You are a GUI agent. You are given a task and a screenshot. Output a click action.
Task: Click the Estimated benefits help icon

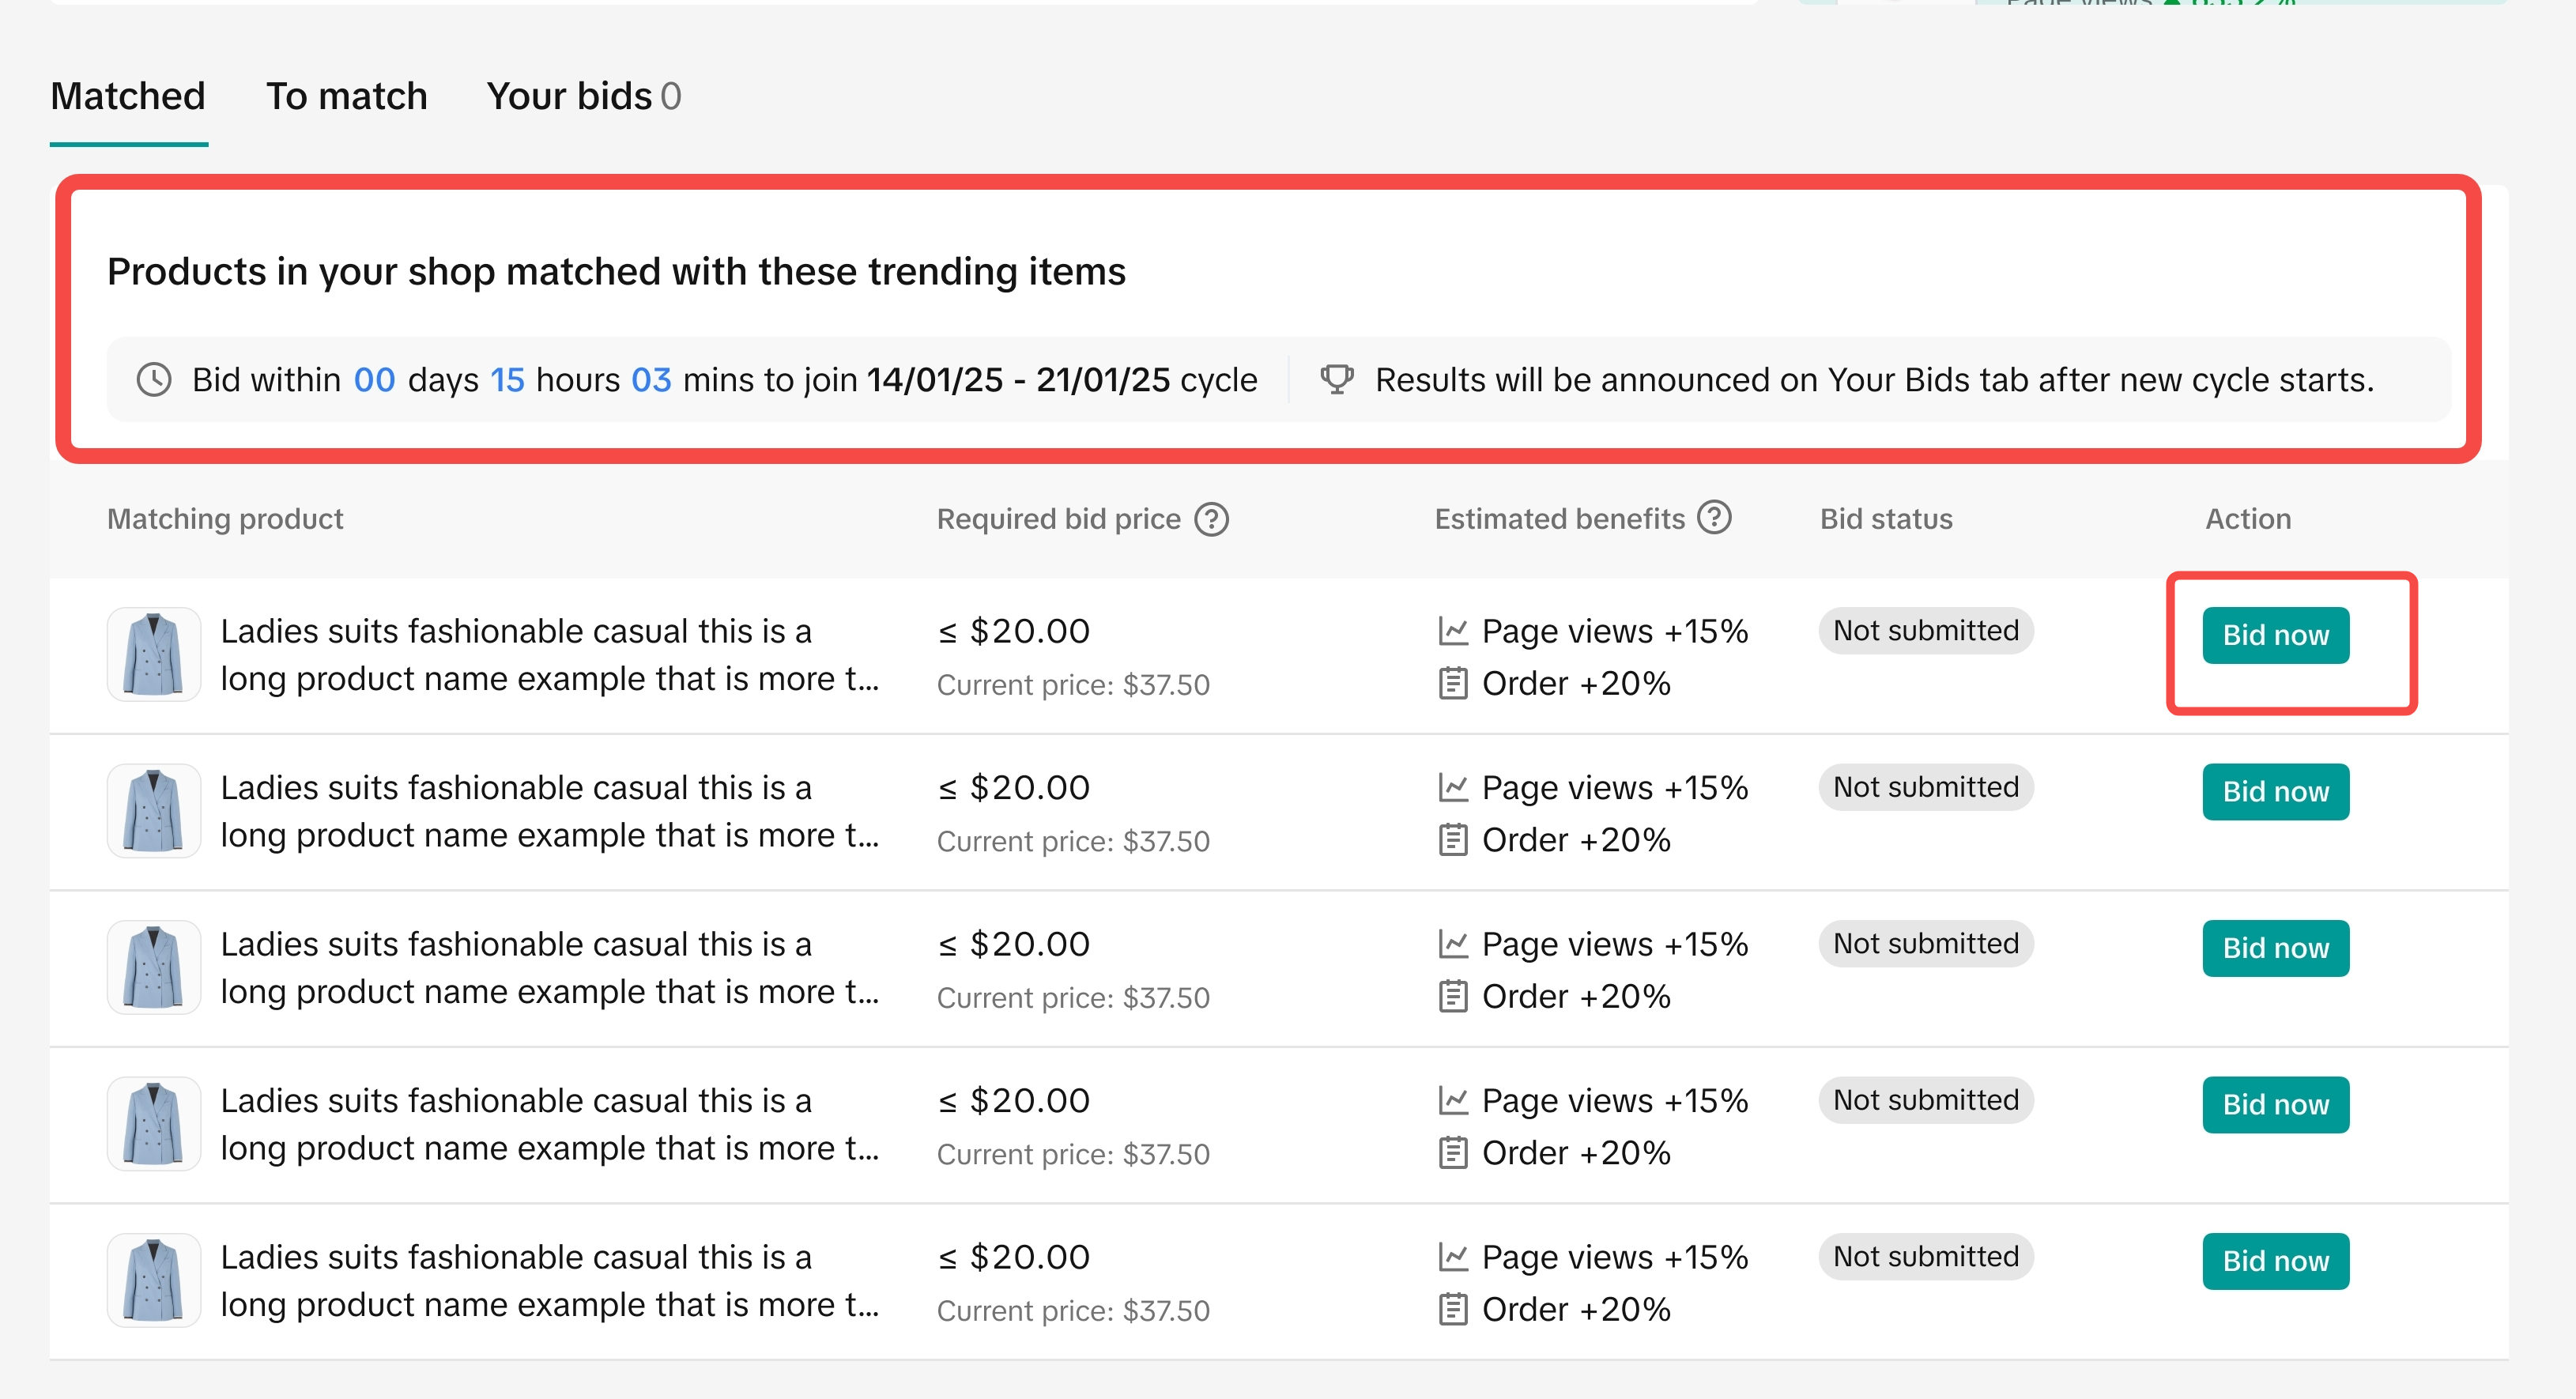click(1714, 517)
